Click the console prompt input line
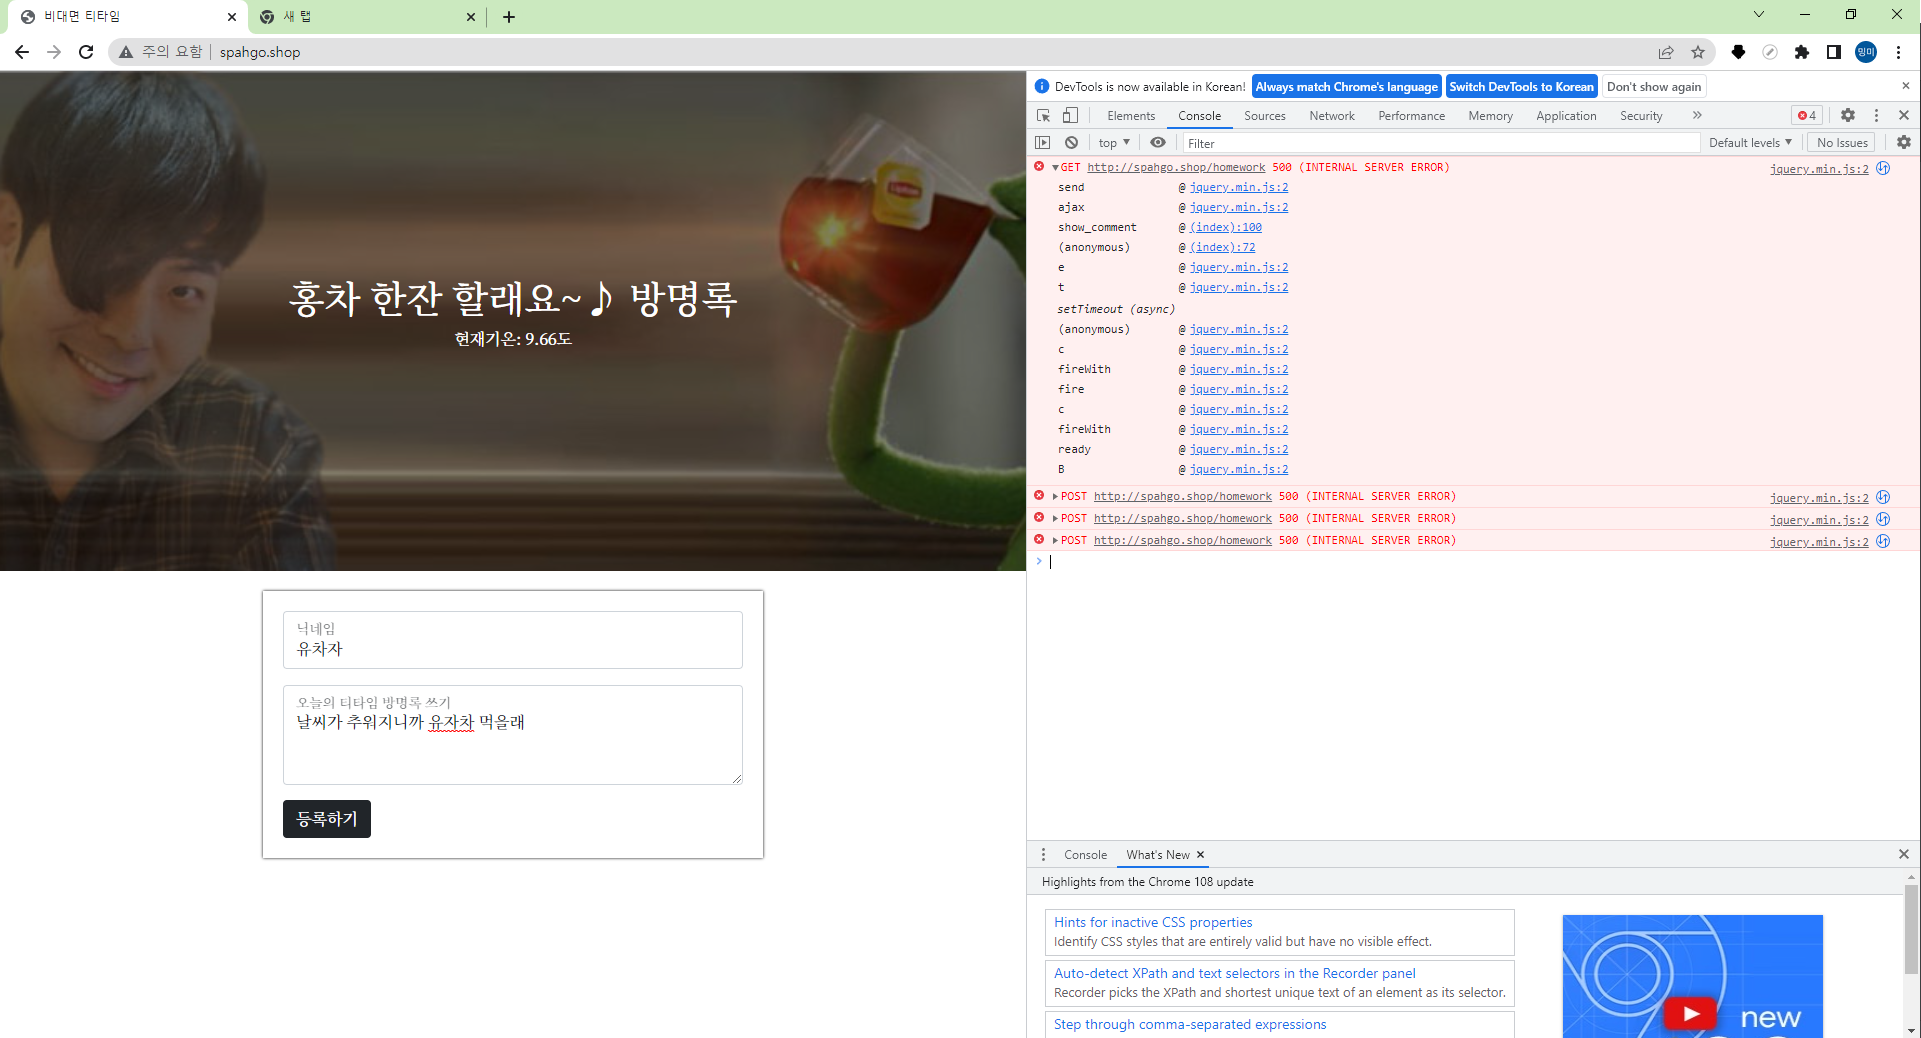The height and width of the screenshot is (1038, 1921). click(x=1475, y=562)
